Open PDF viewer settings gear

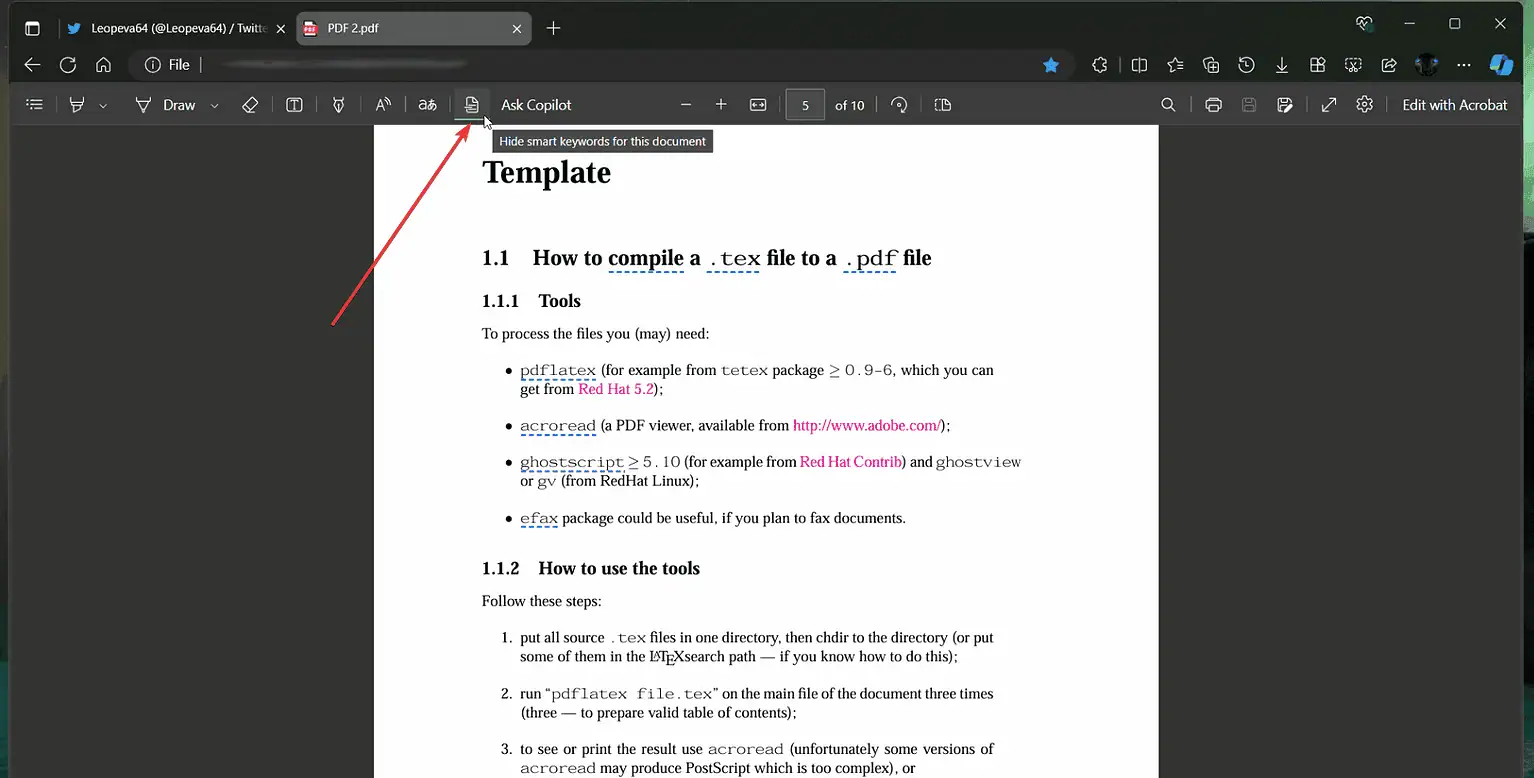pos(1364,104)
